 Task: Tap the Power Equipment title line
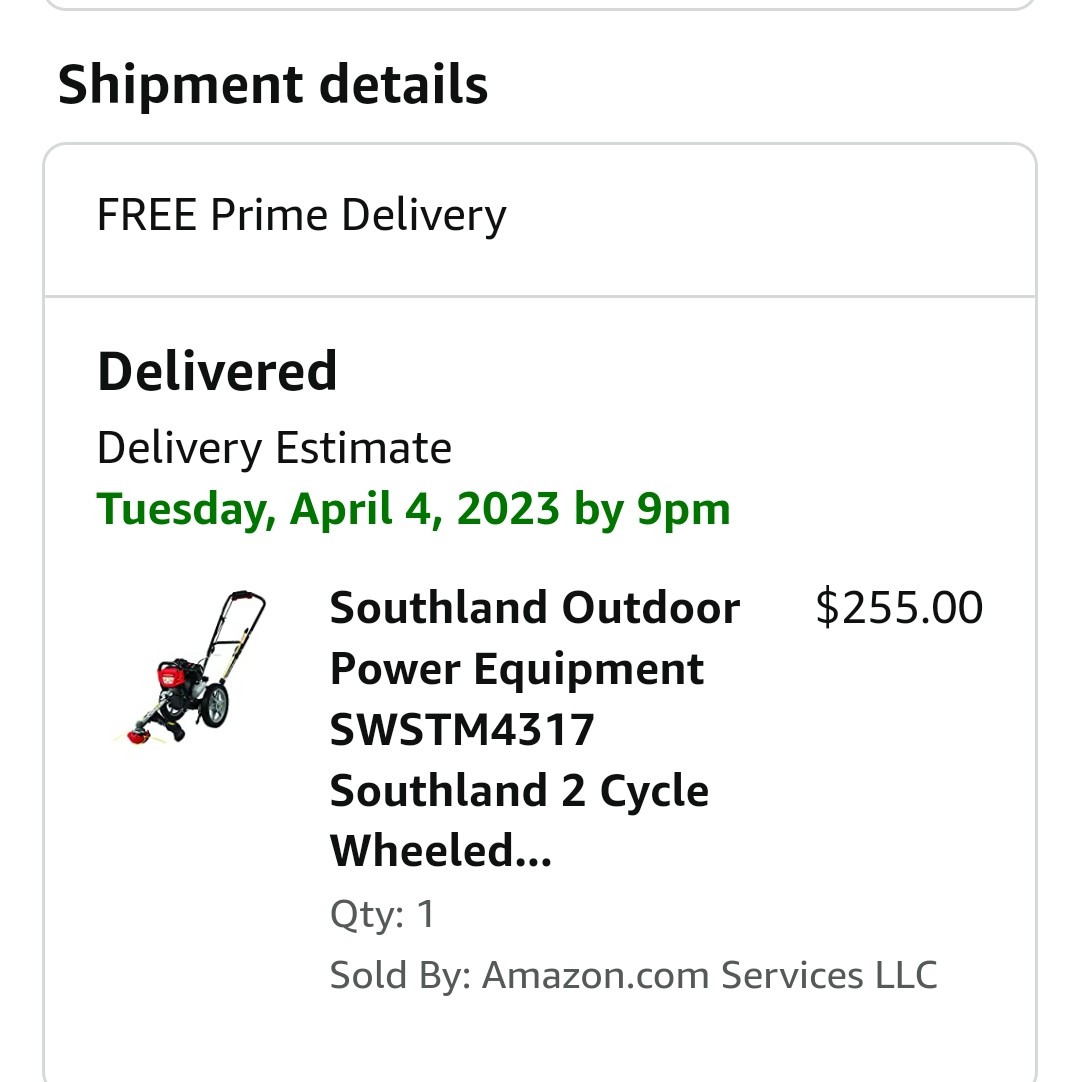[x=516, y=669]
